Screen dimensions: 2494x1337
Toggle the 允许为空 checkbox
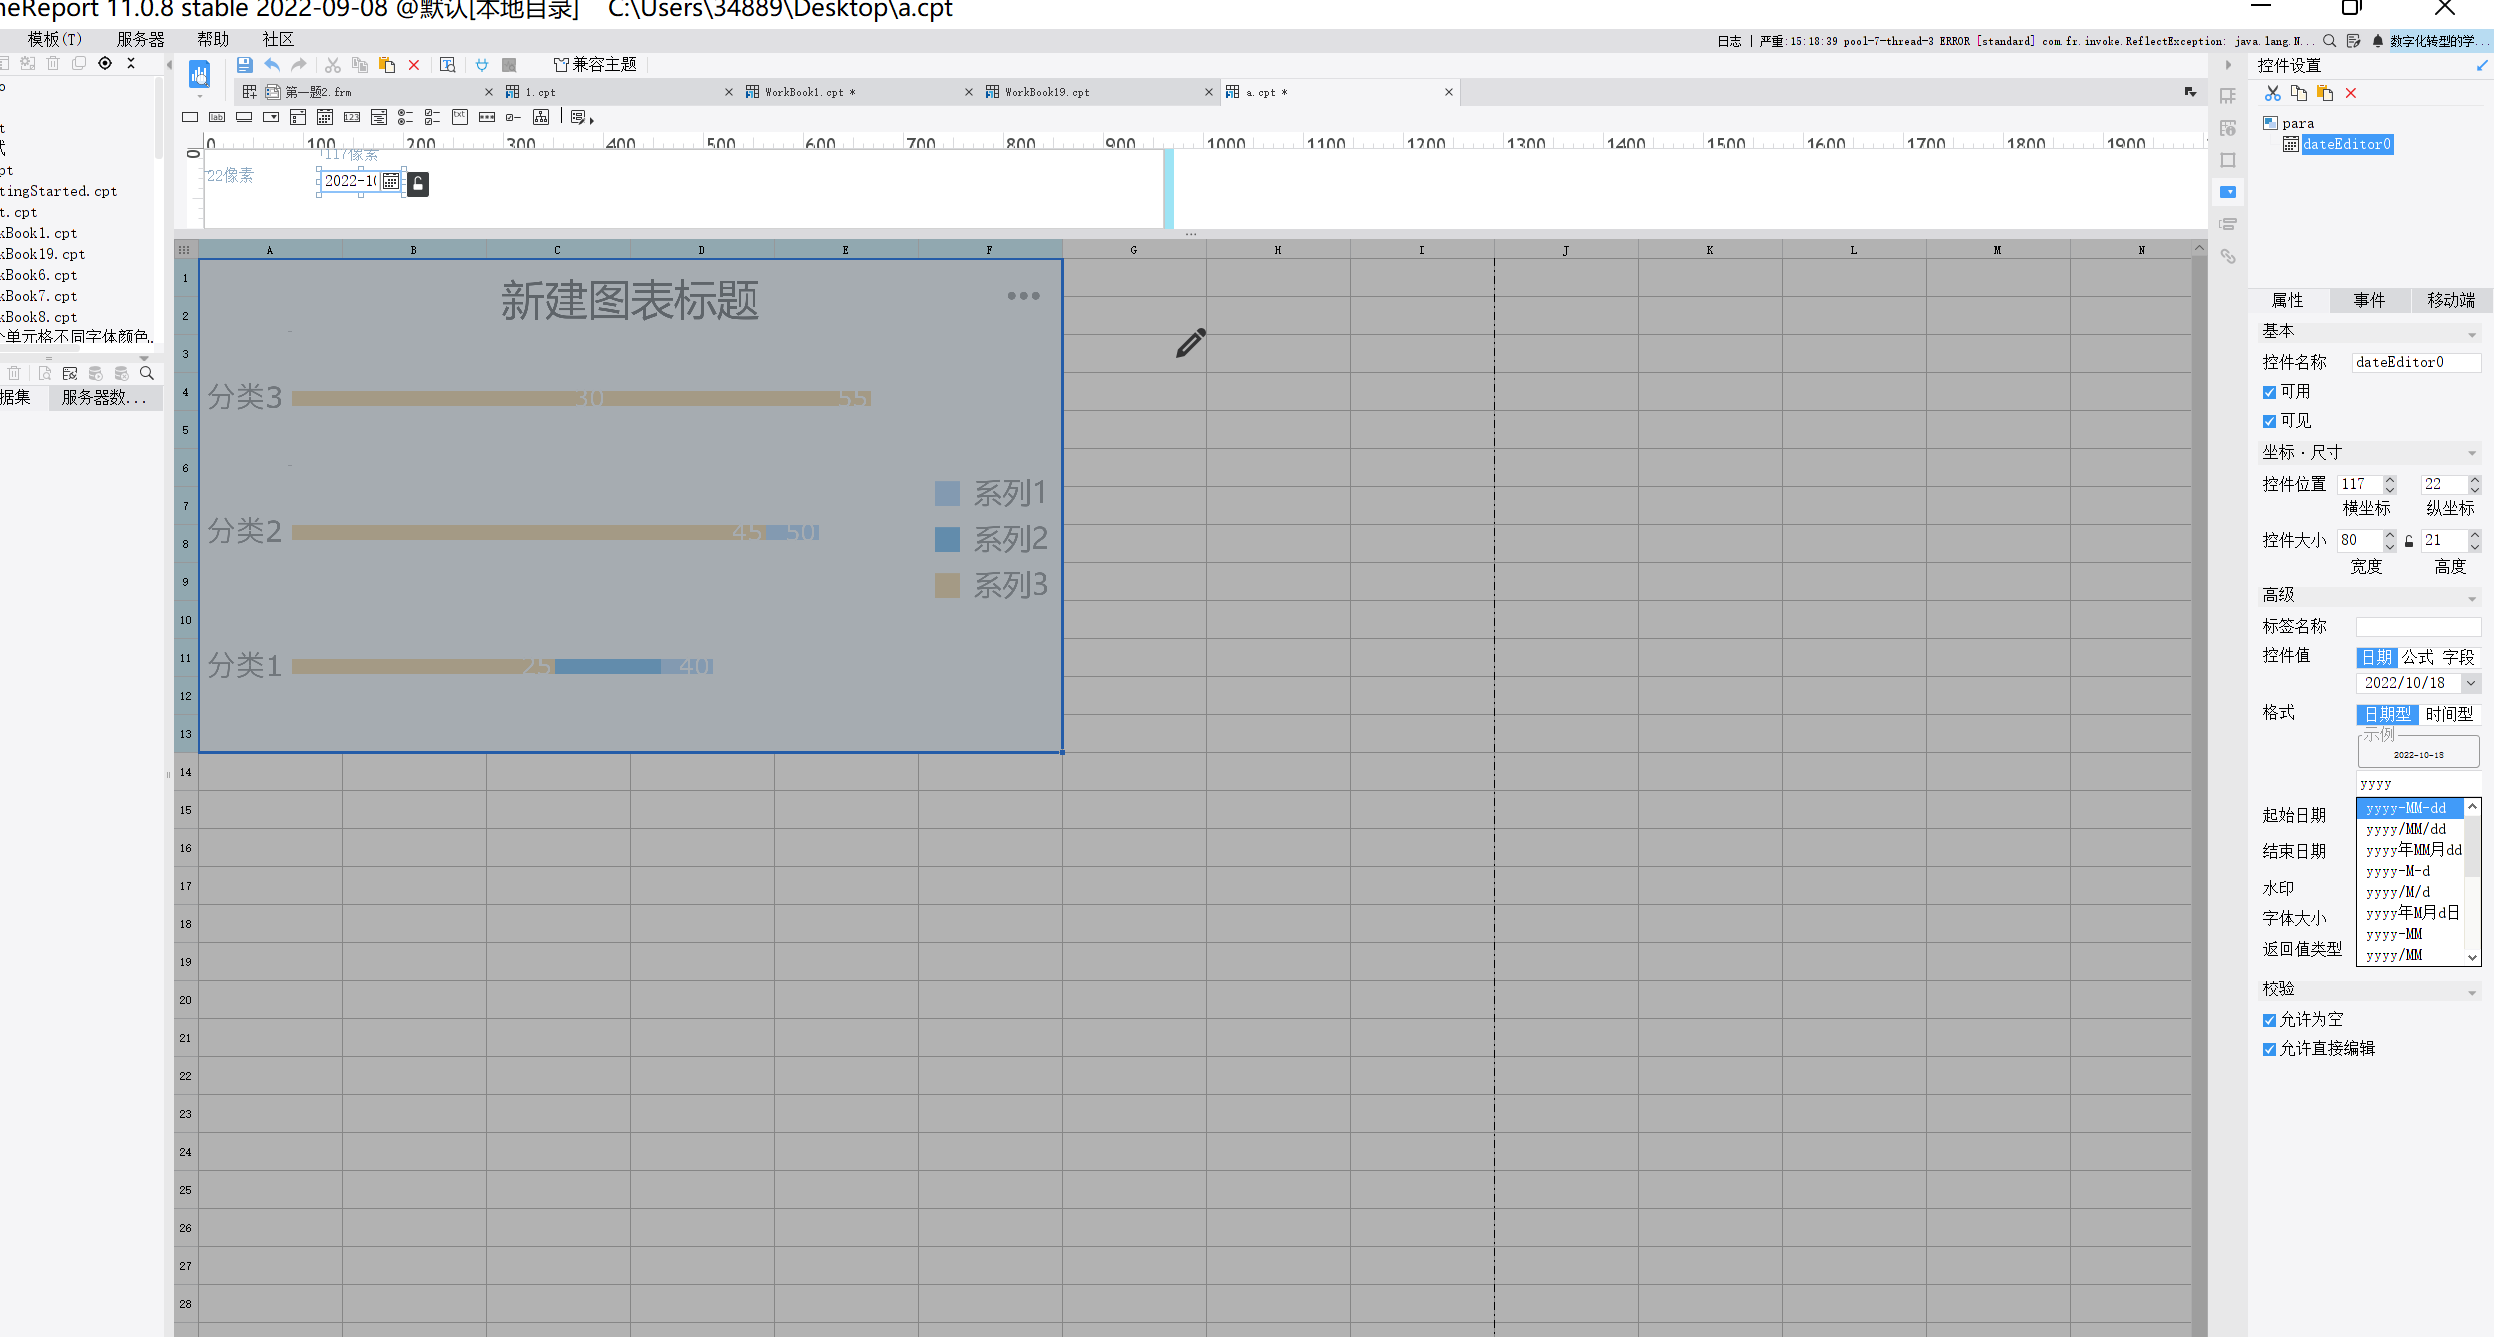pos(2269,1020)
